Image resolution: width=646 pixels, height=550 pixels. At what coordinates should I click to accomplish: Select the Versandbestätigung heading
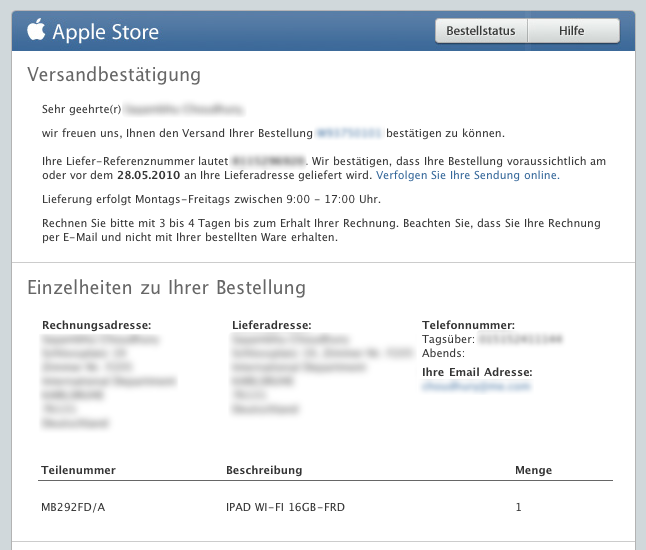coord(114,75)
